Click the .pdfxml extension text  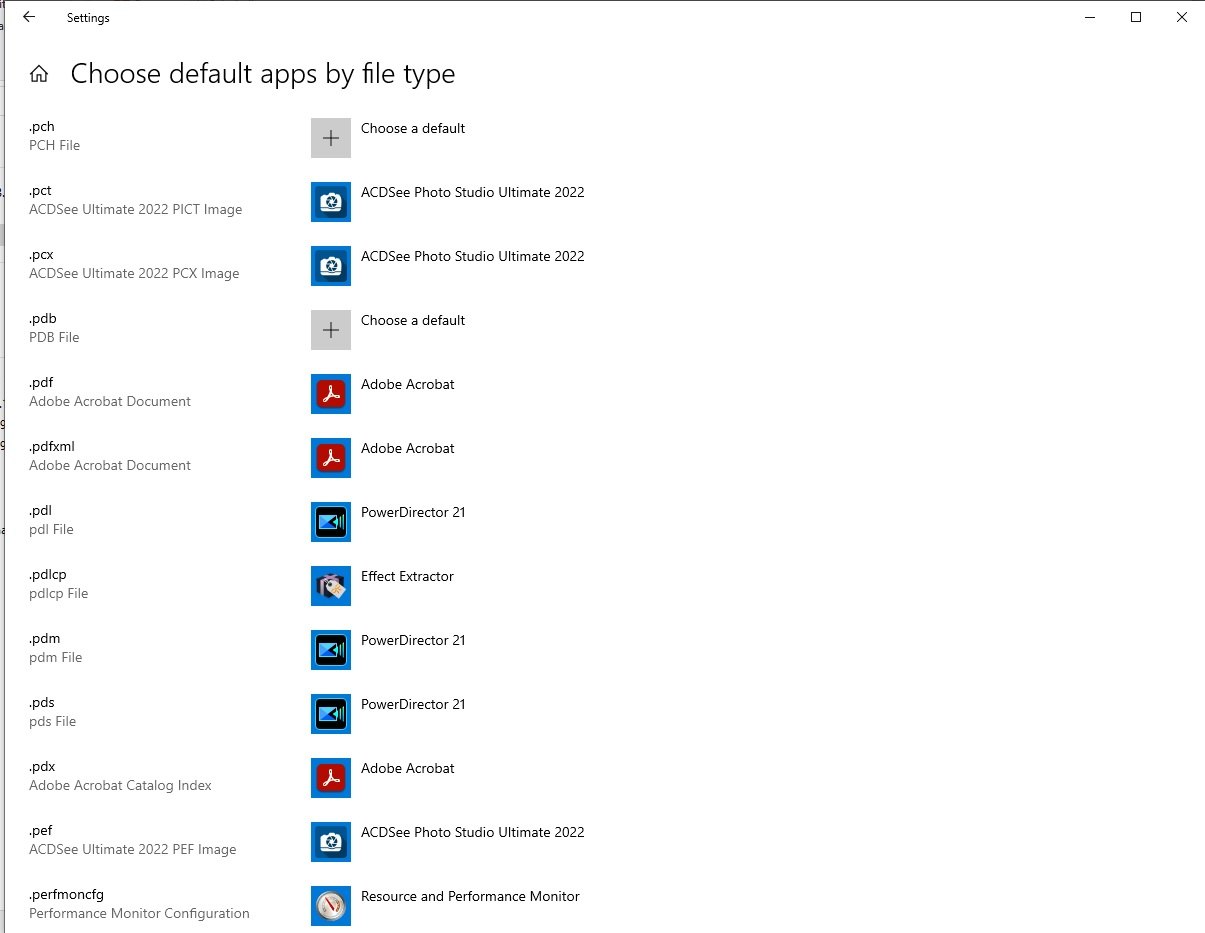coord(52,446)
